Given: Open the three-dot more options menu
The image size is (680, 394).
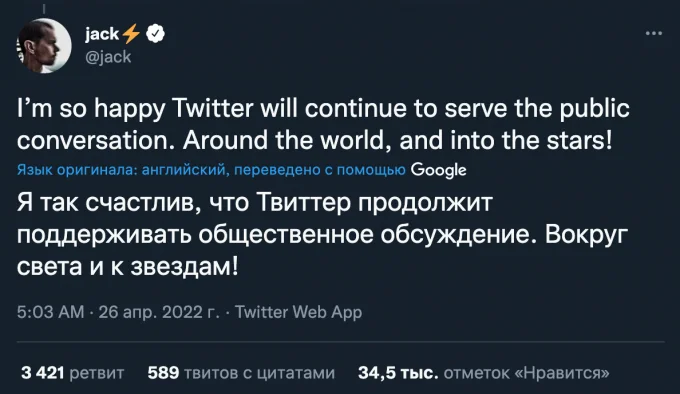Looking at the screenshot, I should [654, 33].
